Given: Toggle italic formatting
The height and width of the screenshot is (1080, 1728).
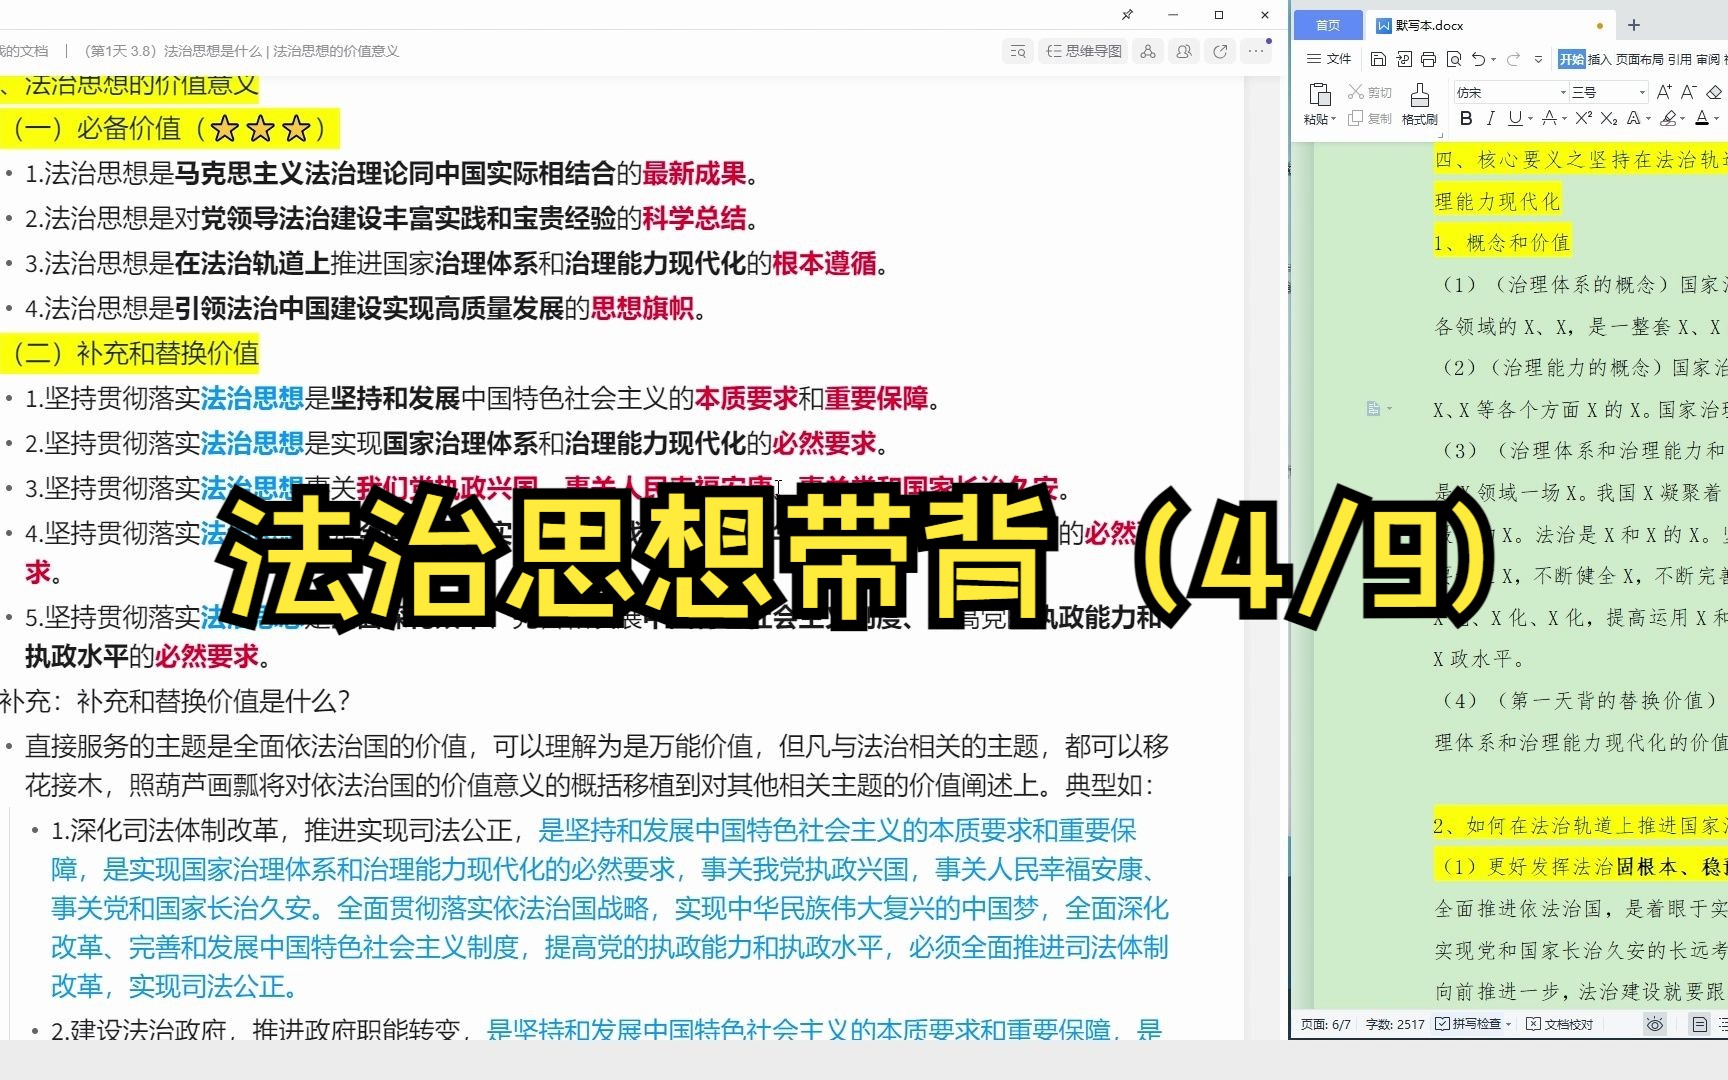Looking at the screenshot, I should click(1491, 118).
